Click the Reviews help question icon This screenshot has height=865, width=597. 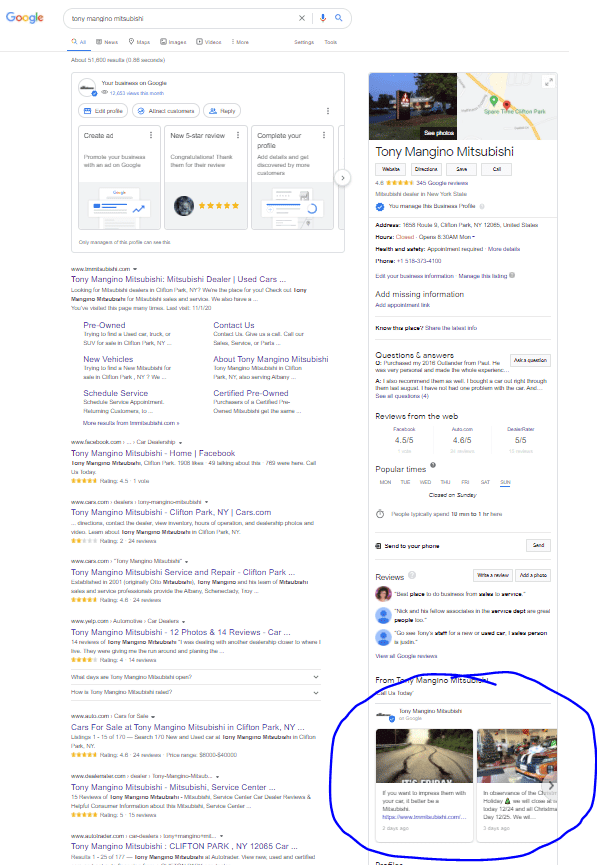point(412,575)
